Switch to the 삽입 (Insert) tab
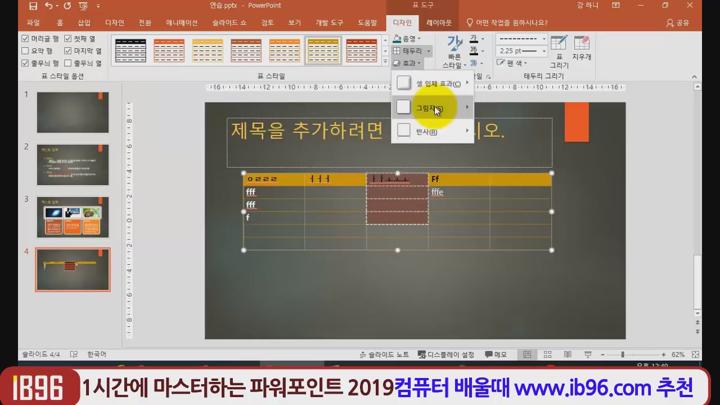This screenshot has height=405, width=720. [84, 22]
